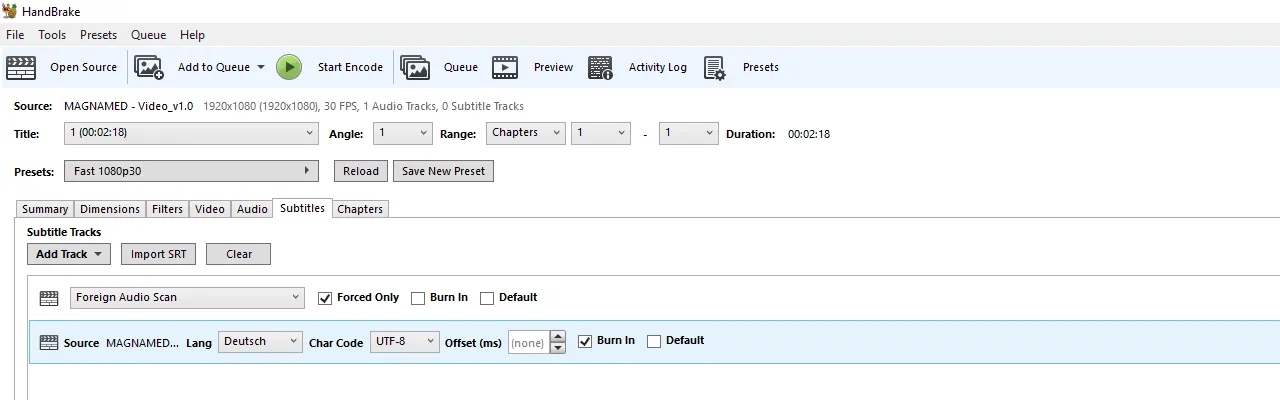Open the Activity Log icon
Image resolution: width=1280 pixels, height=400 pixels.
tap(600, 67)
